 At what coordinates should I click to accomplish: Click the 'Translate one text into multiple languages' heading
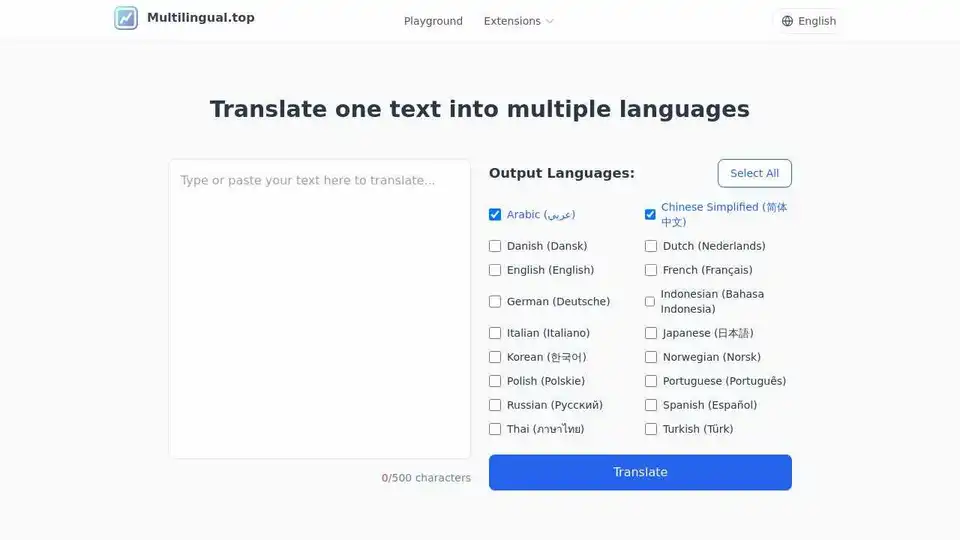point(479,109)
